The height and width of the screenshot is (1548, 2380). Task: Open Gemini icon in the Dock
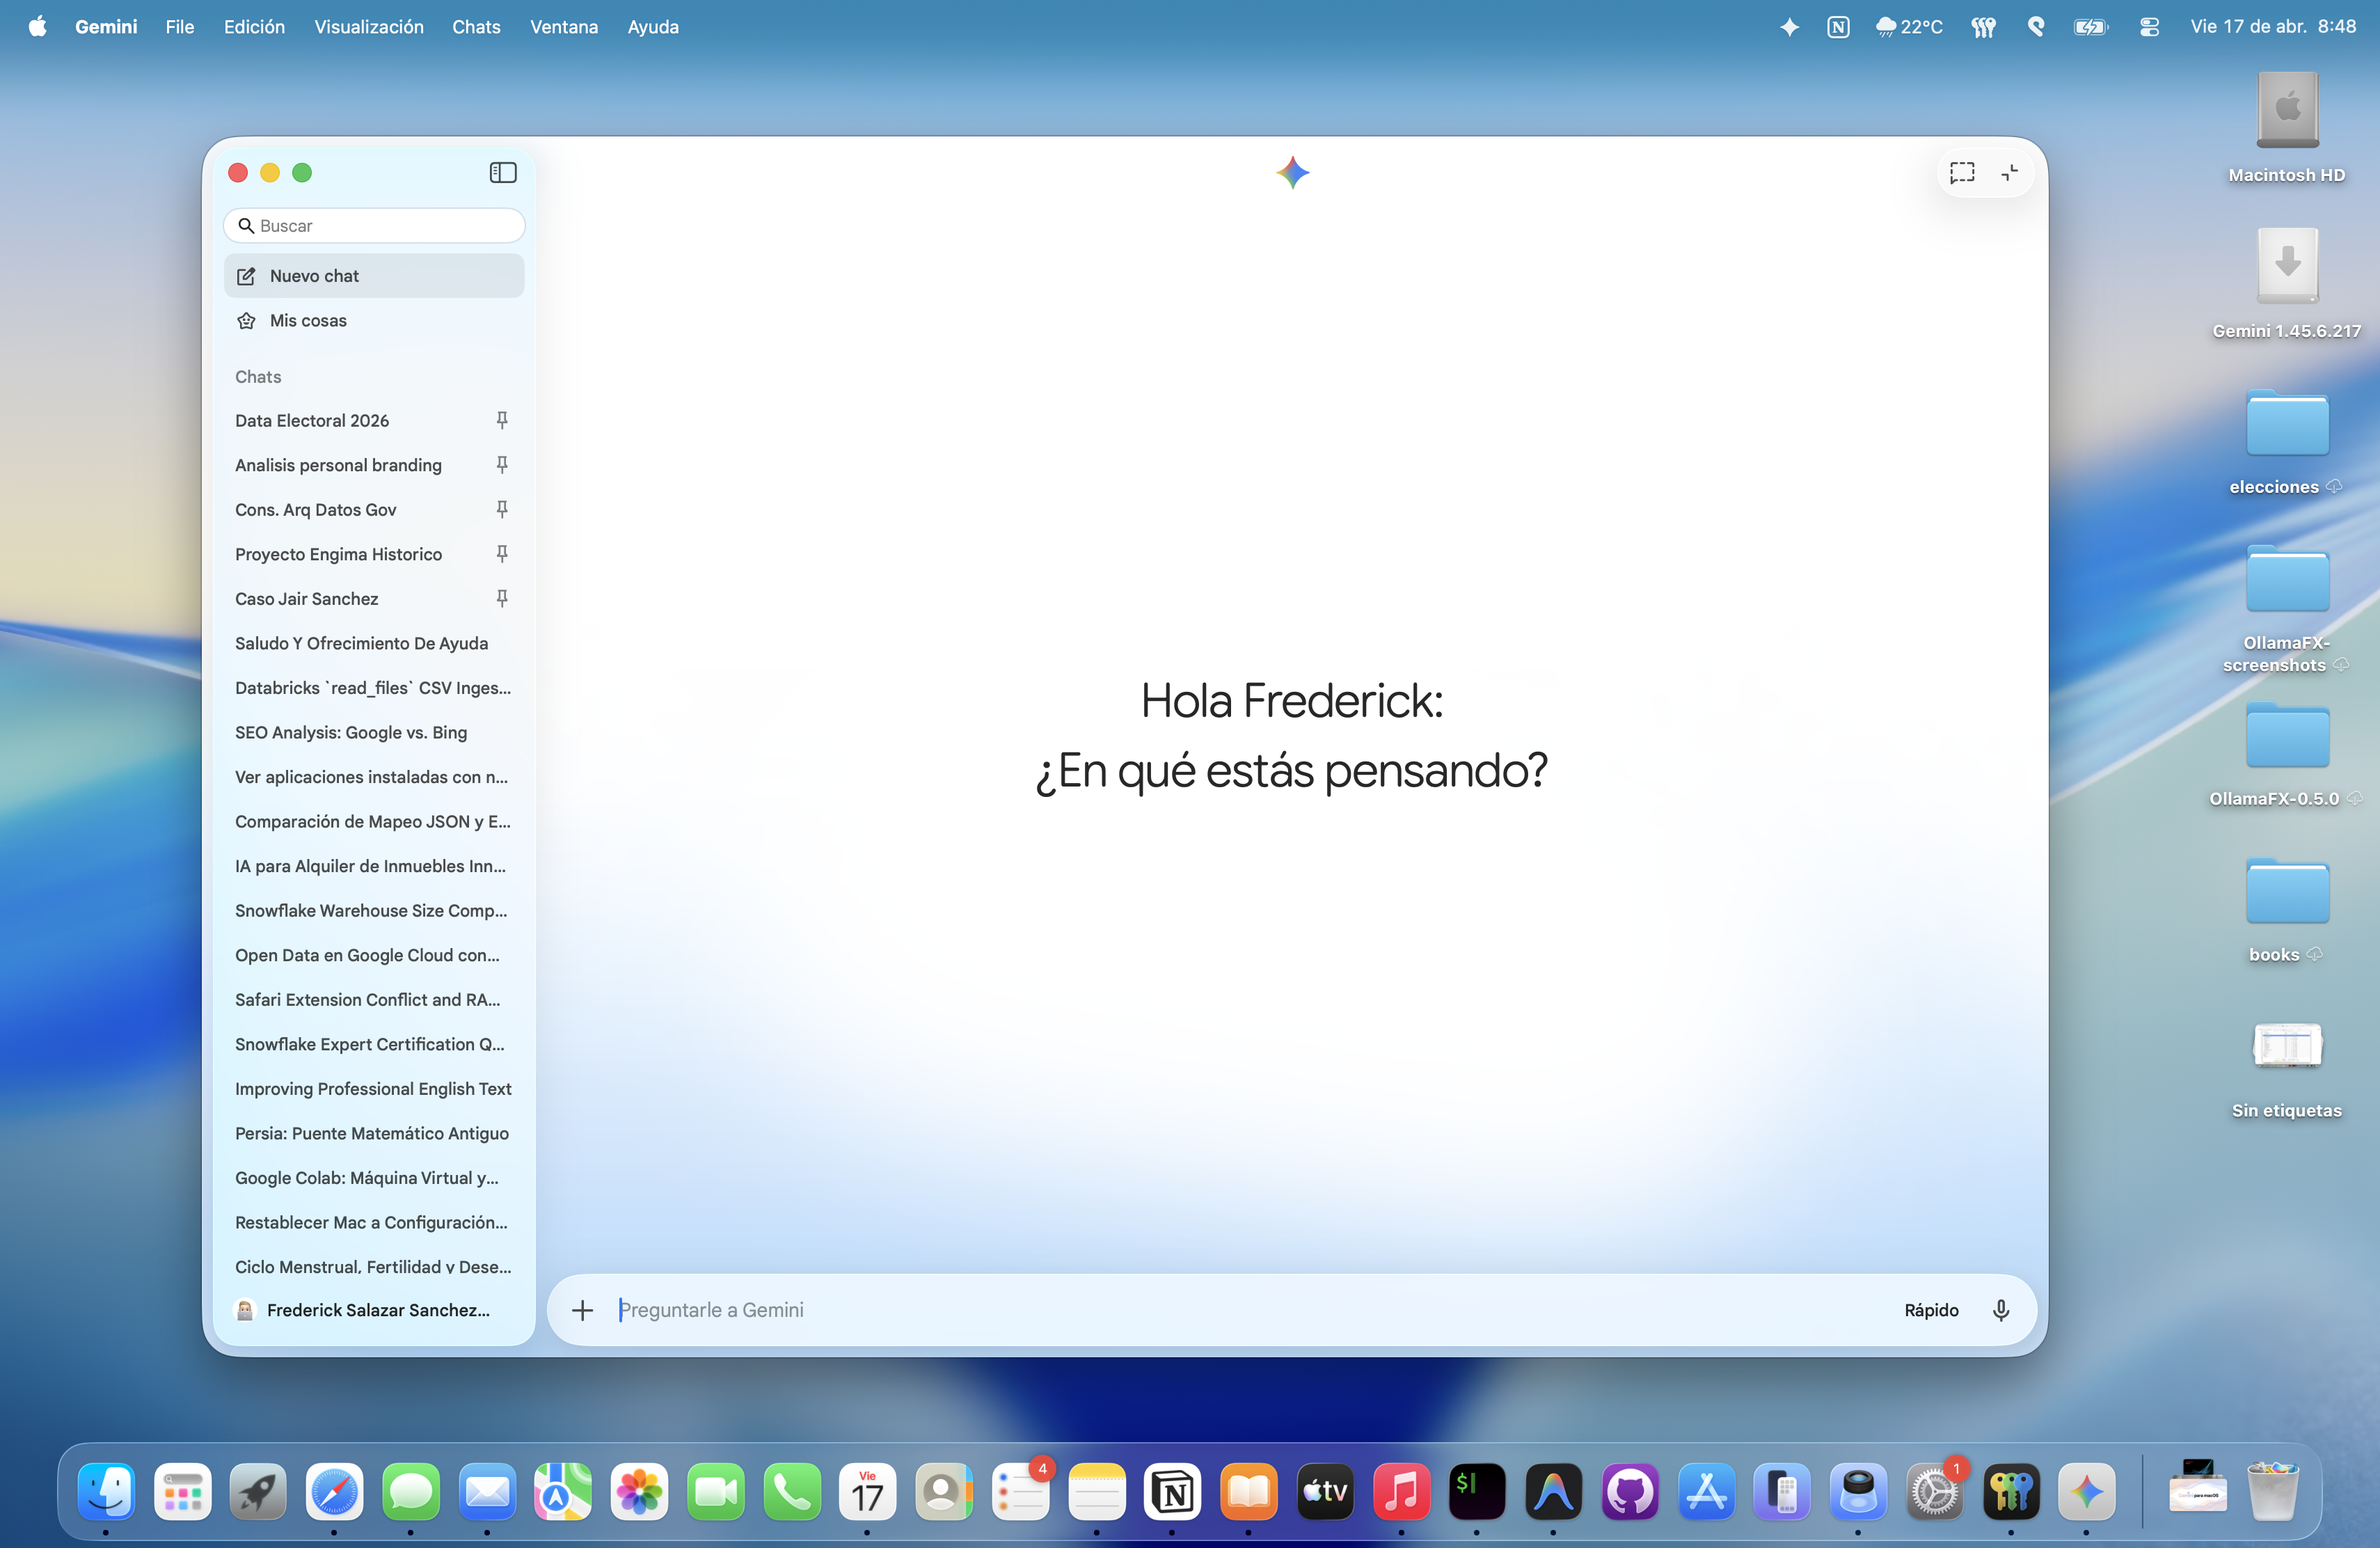click(2087, 1491)
